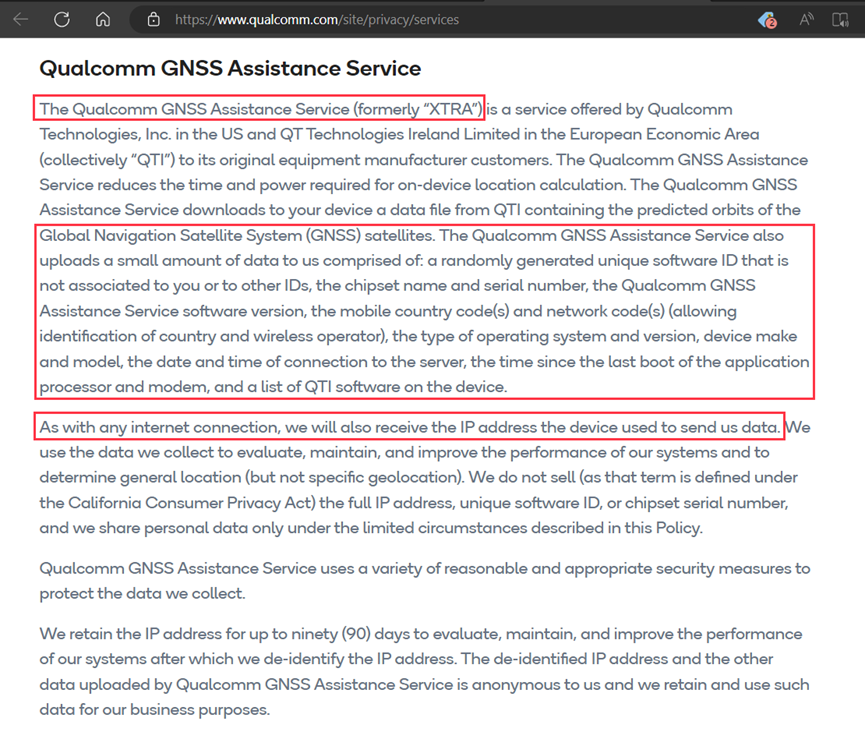Reload the page with the refresh icon

pyautogui.click(x=62, y=20)
